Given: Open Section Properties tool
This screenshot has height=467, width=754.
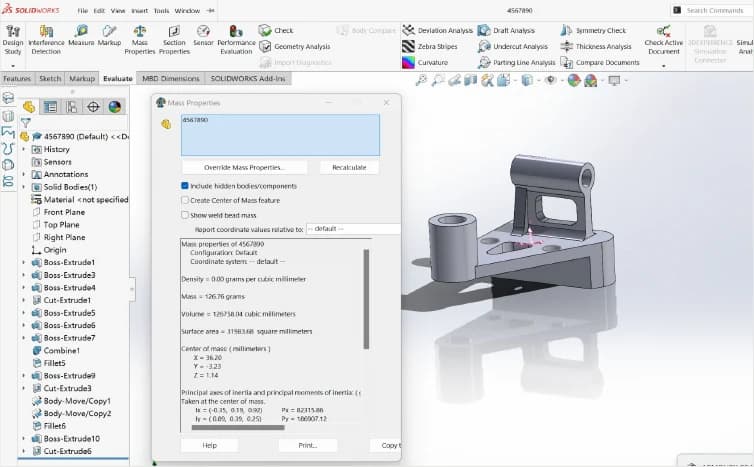Looking at the screenshot, I should tap(174, 39).
